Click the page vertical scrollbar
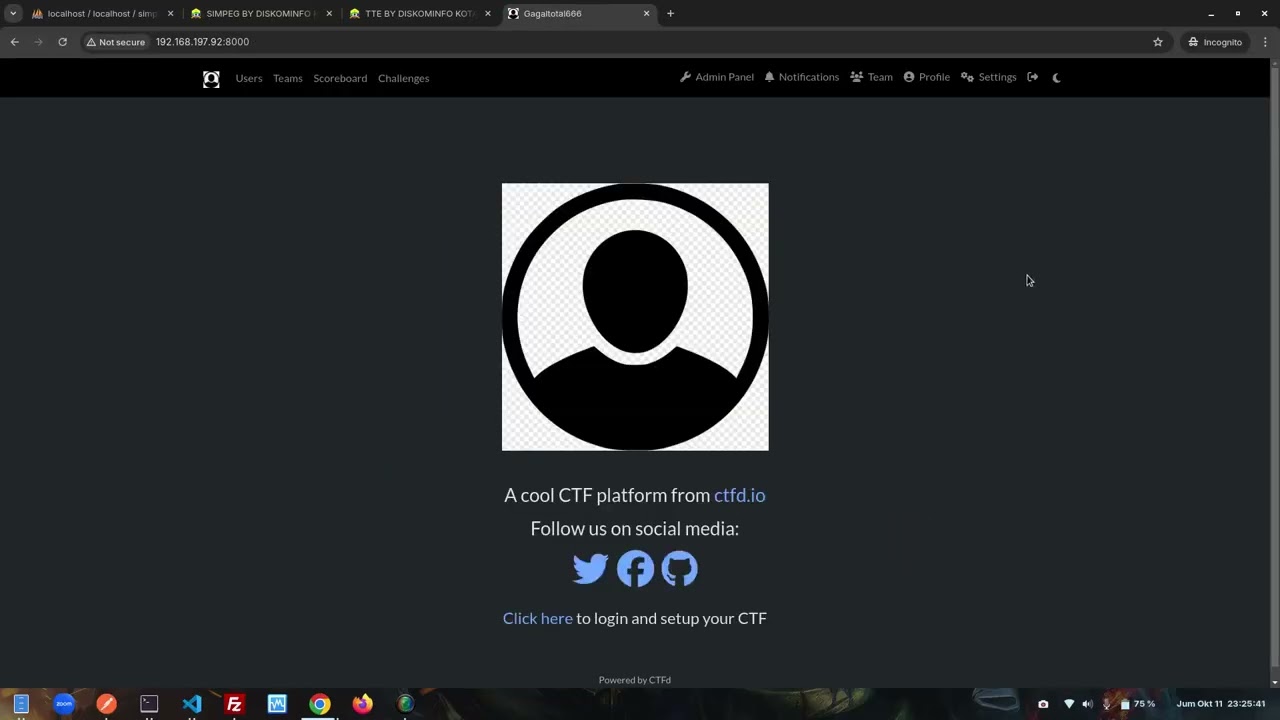This screenshot has width=1280, height=720. (x=1274, y=365)
